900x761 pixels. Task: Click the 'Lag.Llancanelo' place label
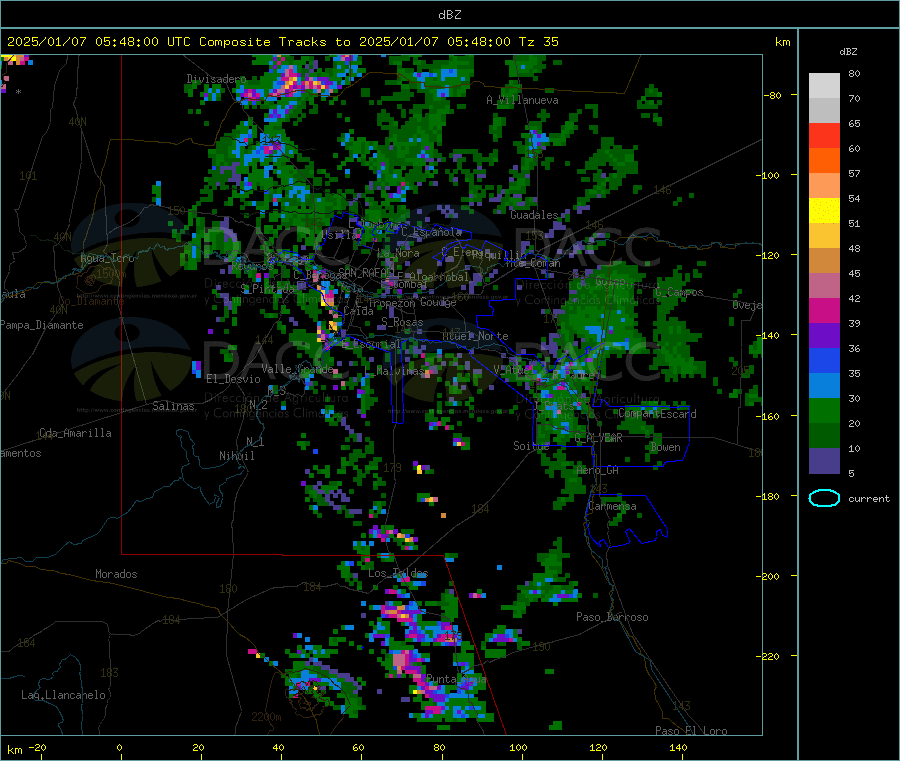(x=63, y=695)
